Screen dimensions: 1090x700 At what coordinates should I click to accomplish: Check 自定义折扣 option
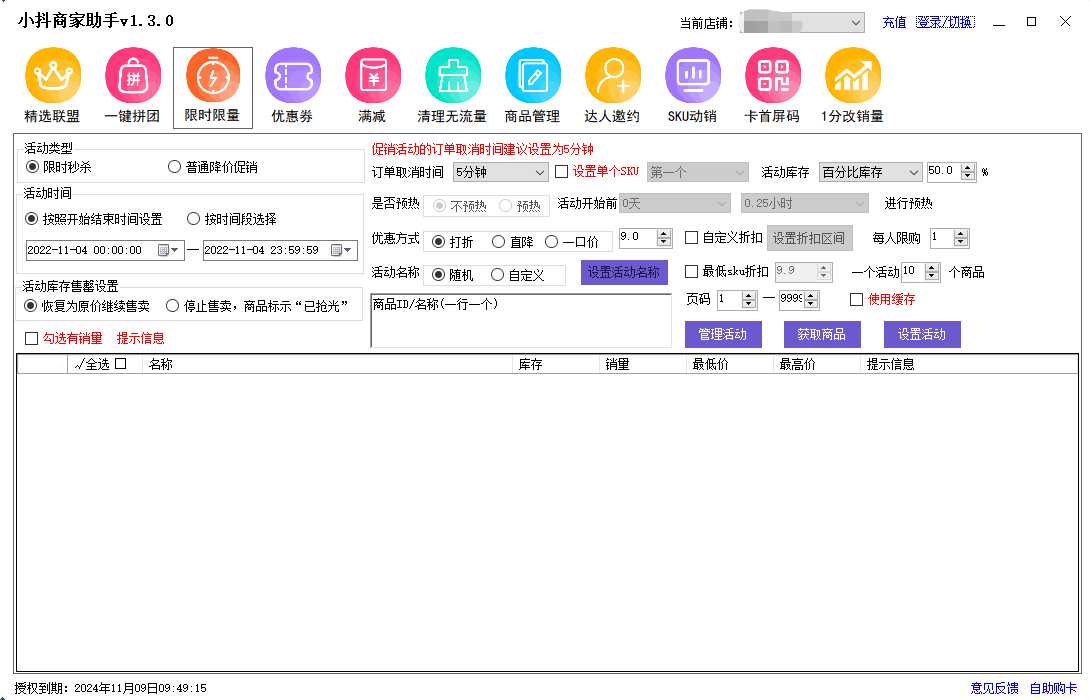[691, 237]
